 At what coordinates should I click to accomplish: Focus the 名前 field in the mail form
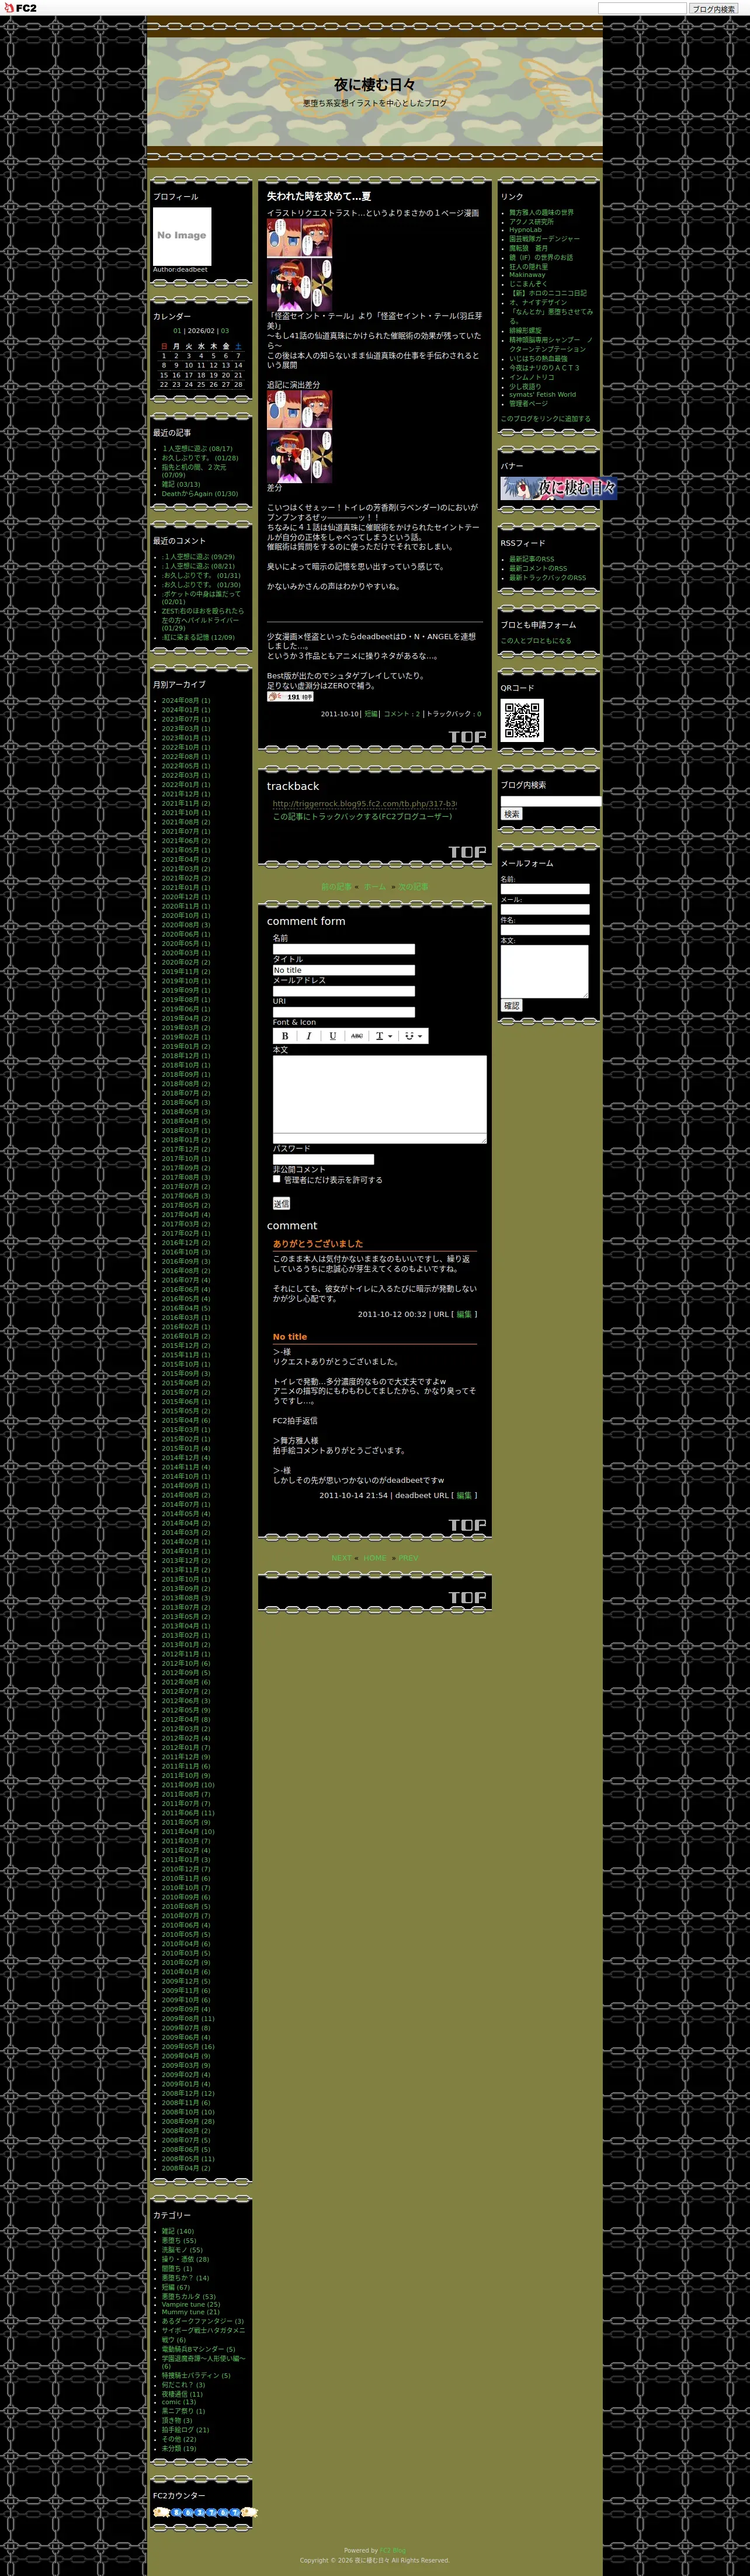coord(545,889)
